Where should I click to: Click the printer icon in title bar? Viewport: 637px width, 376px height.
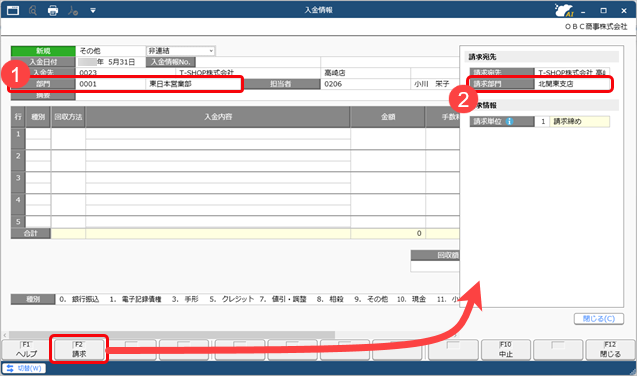point(53,10)
